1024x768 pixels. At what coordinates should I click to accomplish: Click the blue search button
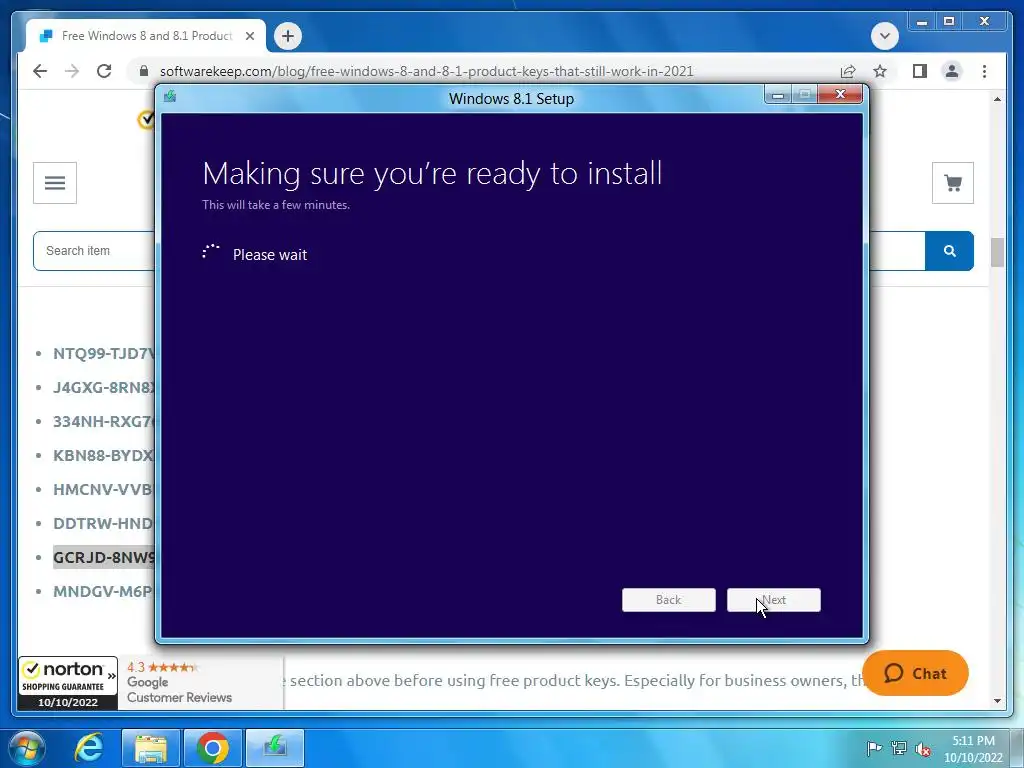[x=950, y=251]
